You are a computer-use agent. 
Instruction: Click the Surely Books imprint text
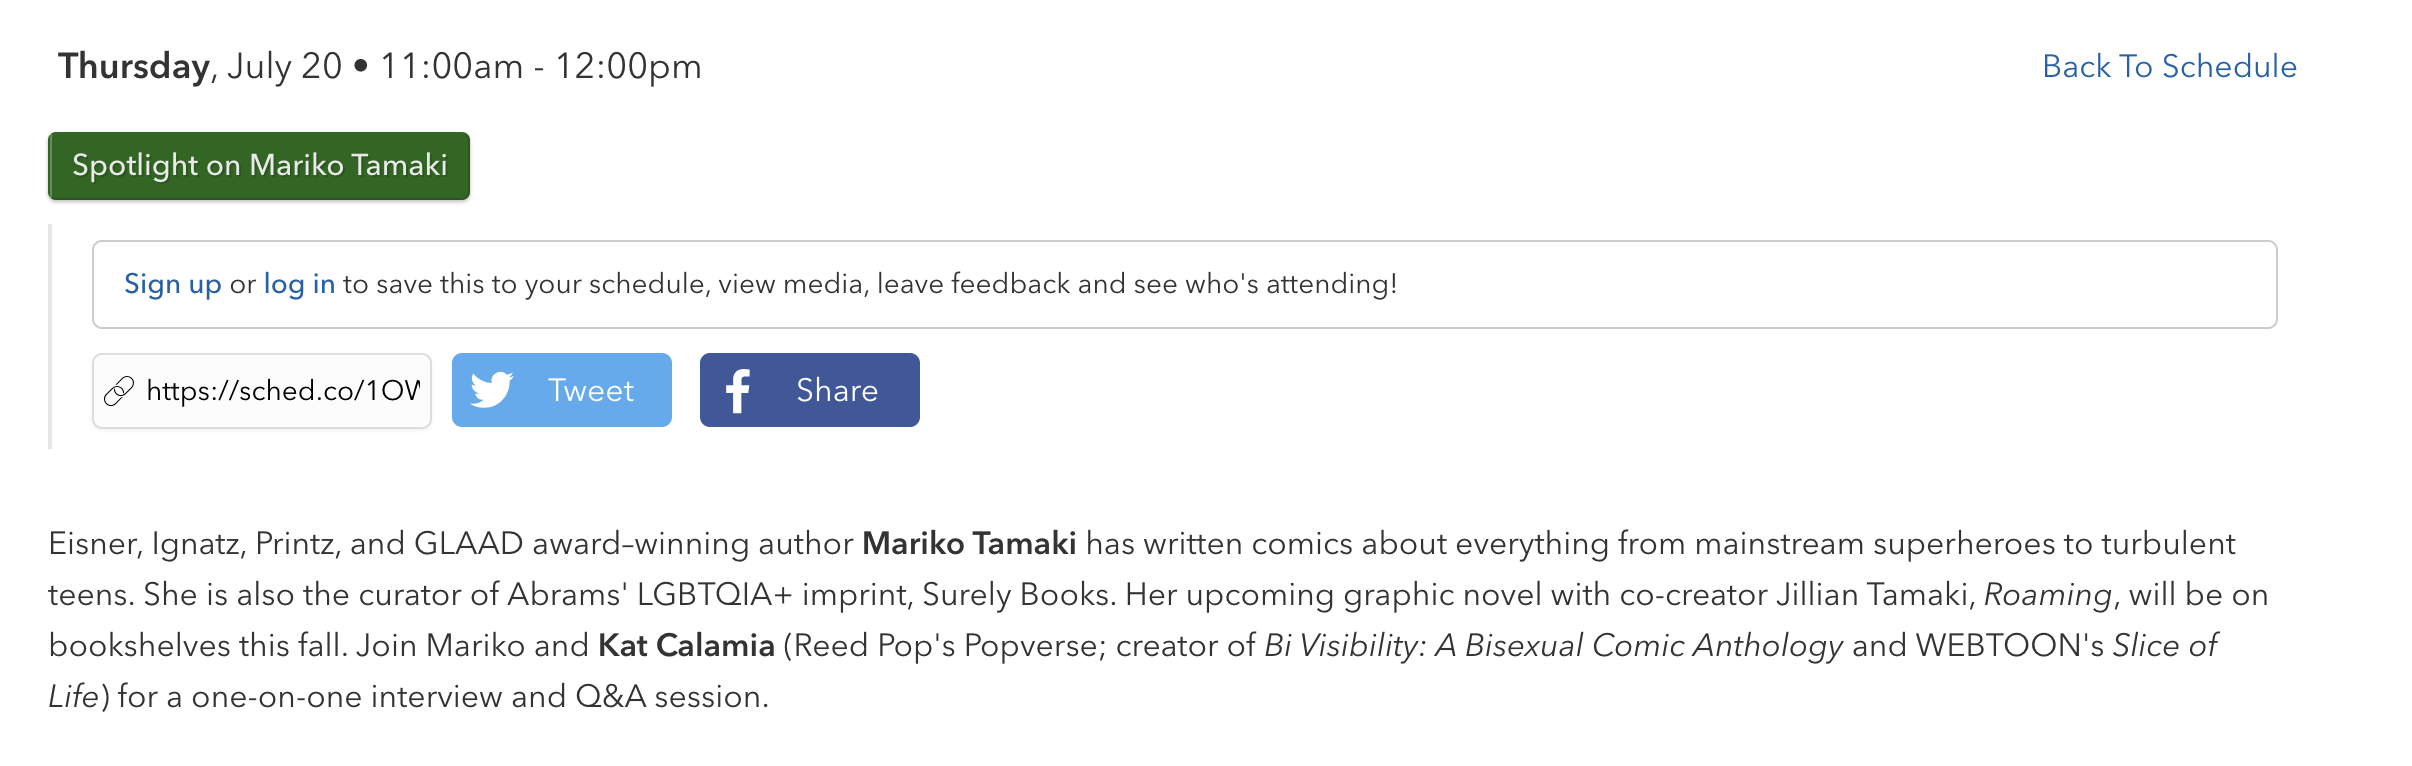[1017, 595]
